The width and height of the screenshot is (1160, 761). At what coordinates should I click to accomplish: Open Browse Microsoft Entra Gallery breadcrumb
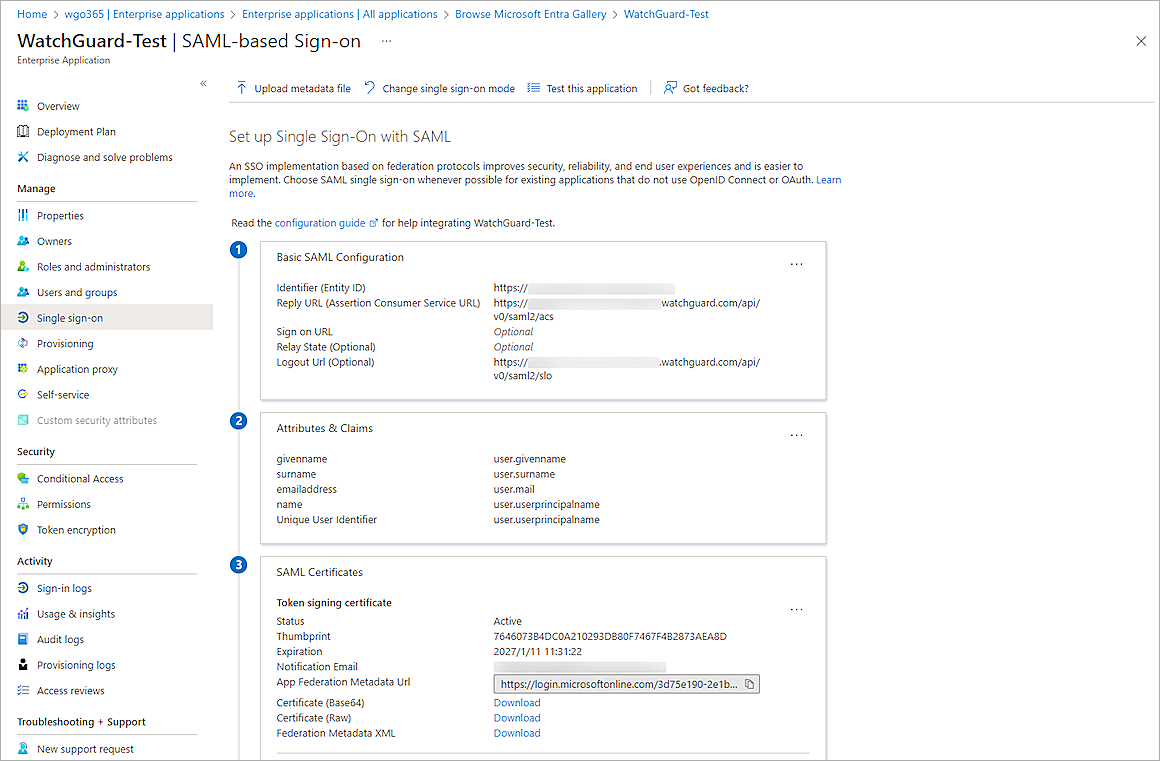pos(530,13)
